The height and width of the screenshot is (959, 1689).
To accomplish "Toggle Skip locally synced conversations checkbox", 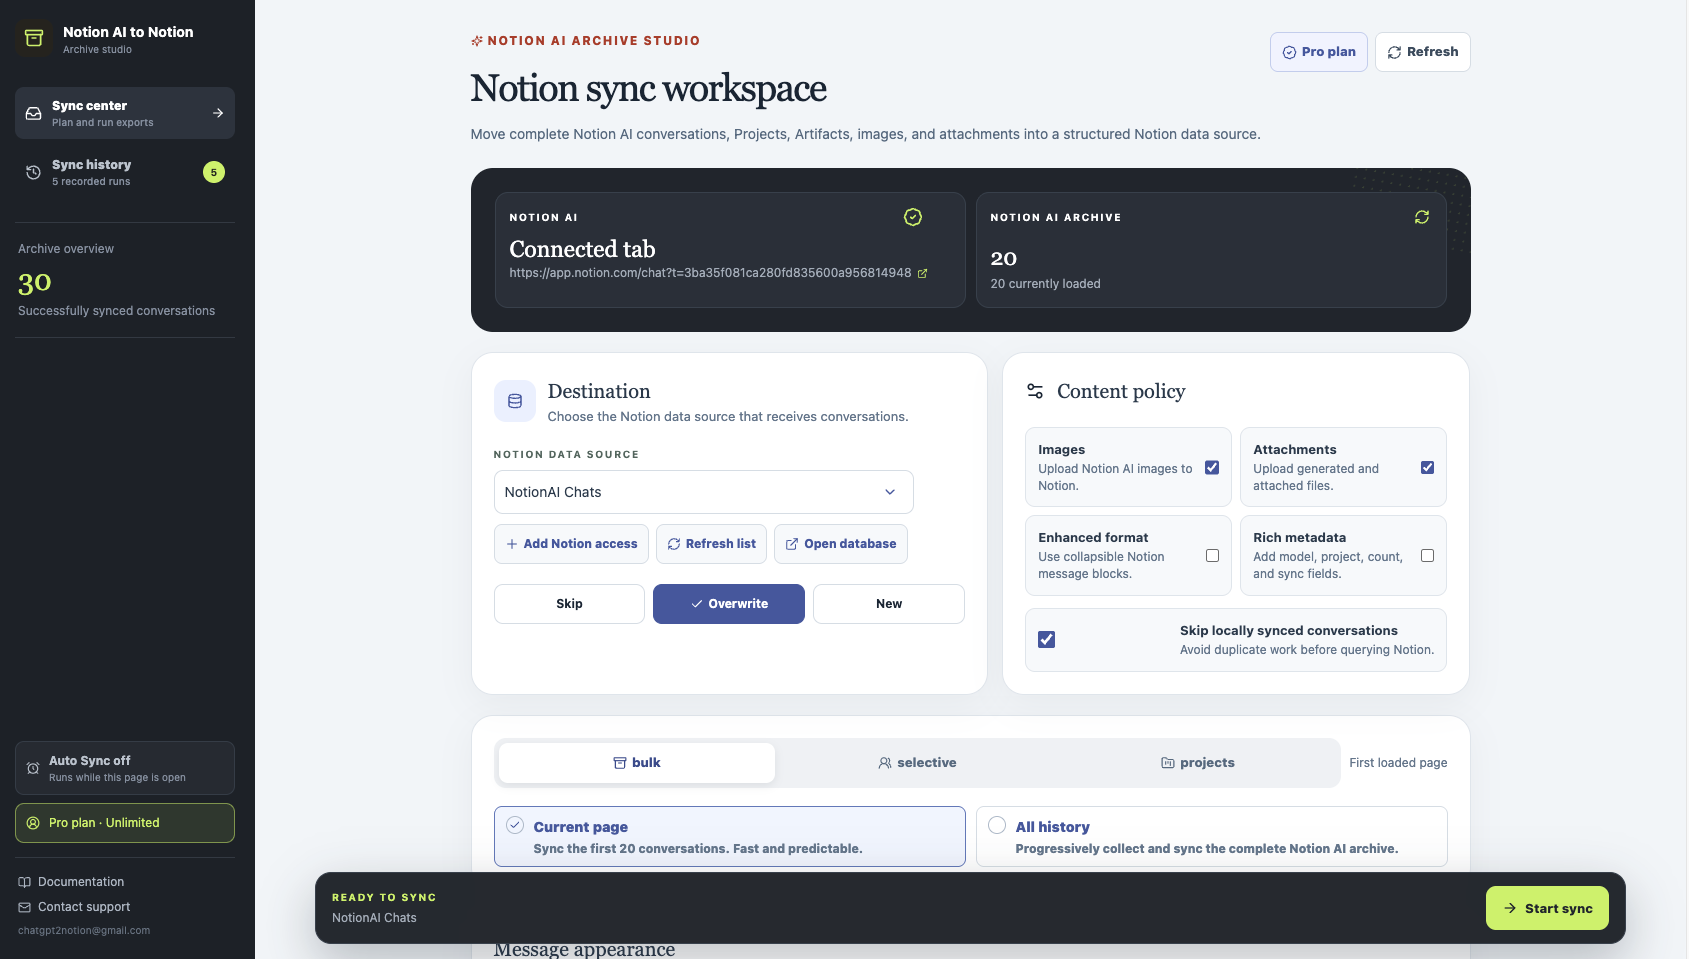I will [x=1046, y=640].
